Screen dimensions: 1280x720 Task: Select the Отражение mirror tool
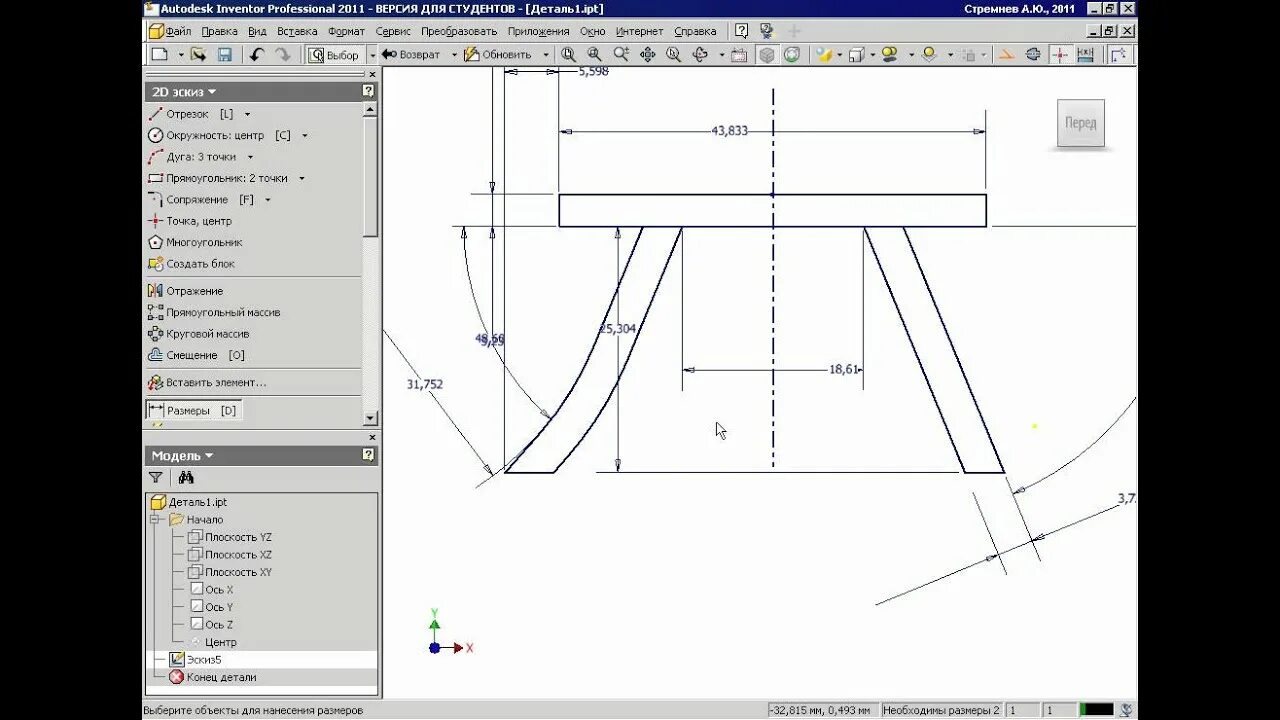coord(186,291)
